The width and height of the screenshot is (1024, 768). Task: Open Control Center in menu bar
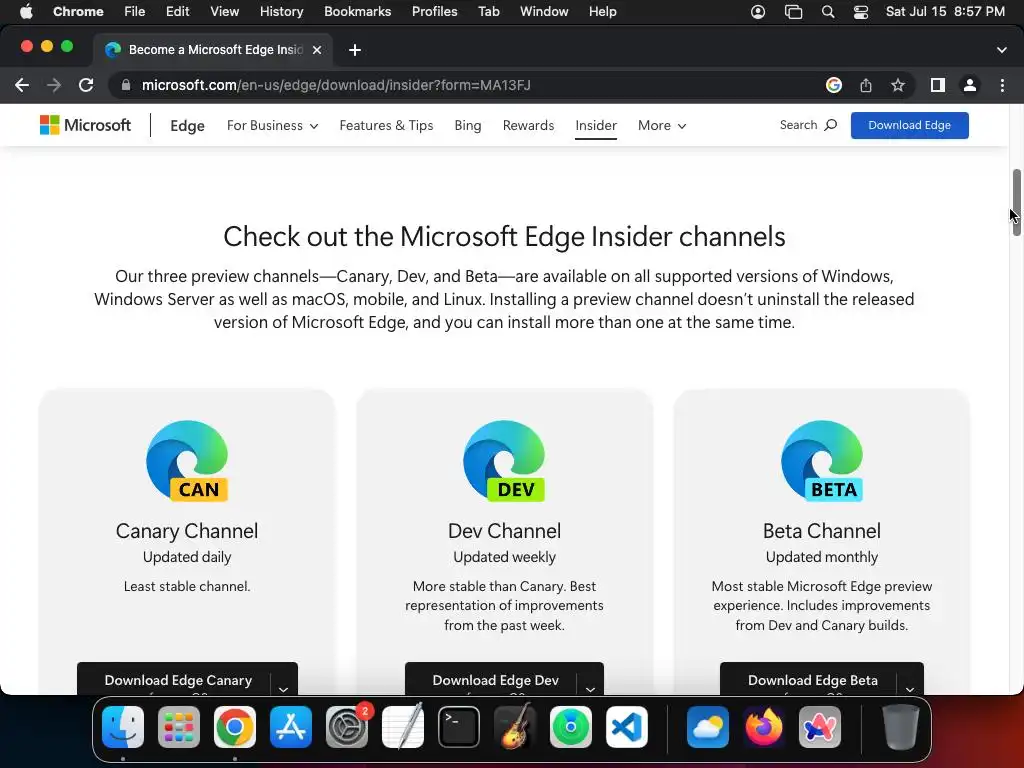[x=861, y=12]
